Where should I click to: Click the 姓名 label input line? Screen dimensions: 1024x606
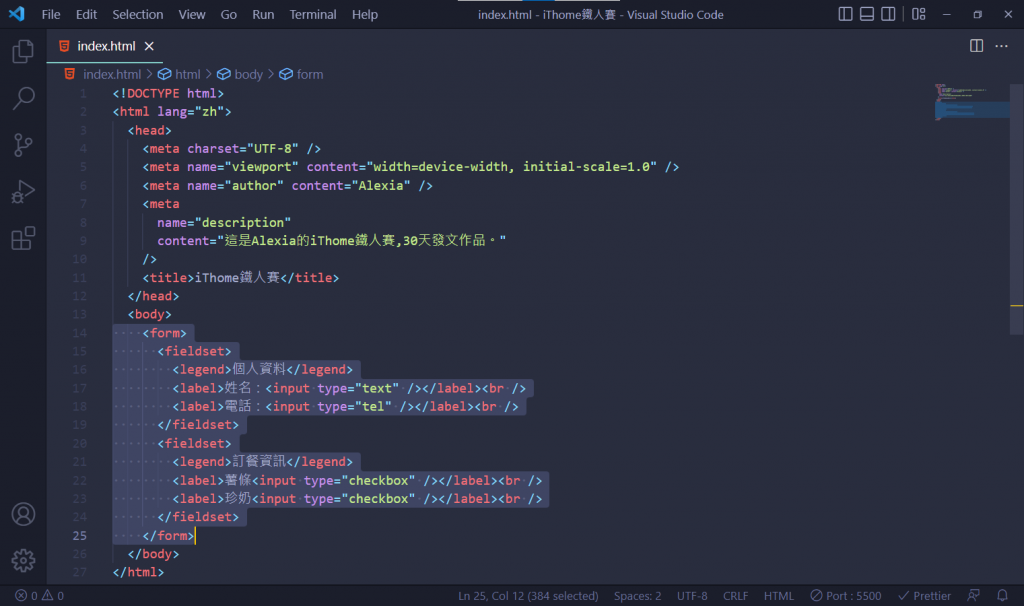pyautogui.click(x=349, y=388)
